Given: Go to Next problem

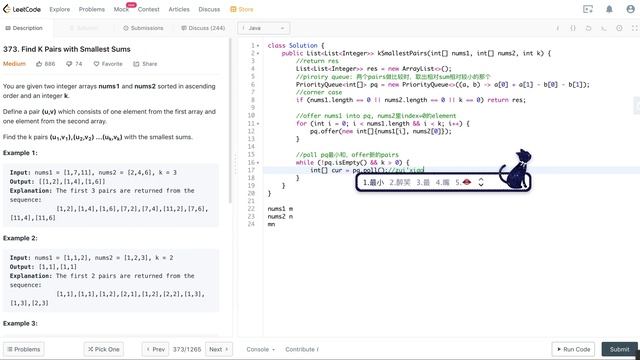Looking at the screenshot, I should (218, 349).
